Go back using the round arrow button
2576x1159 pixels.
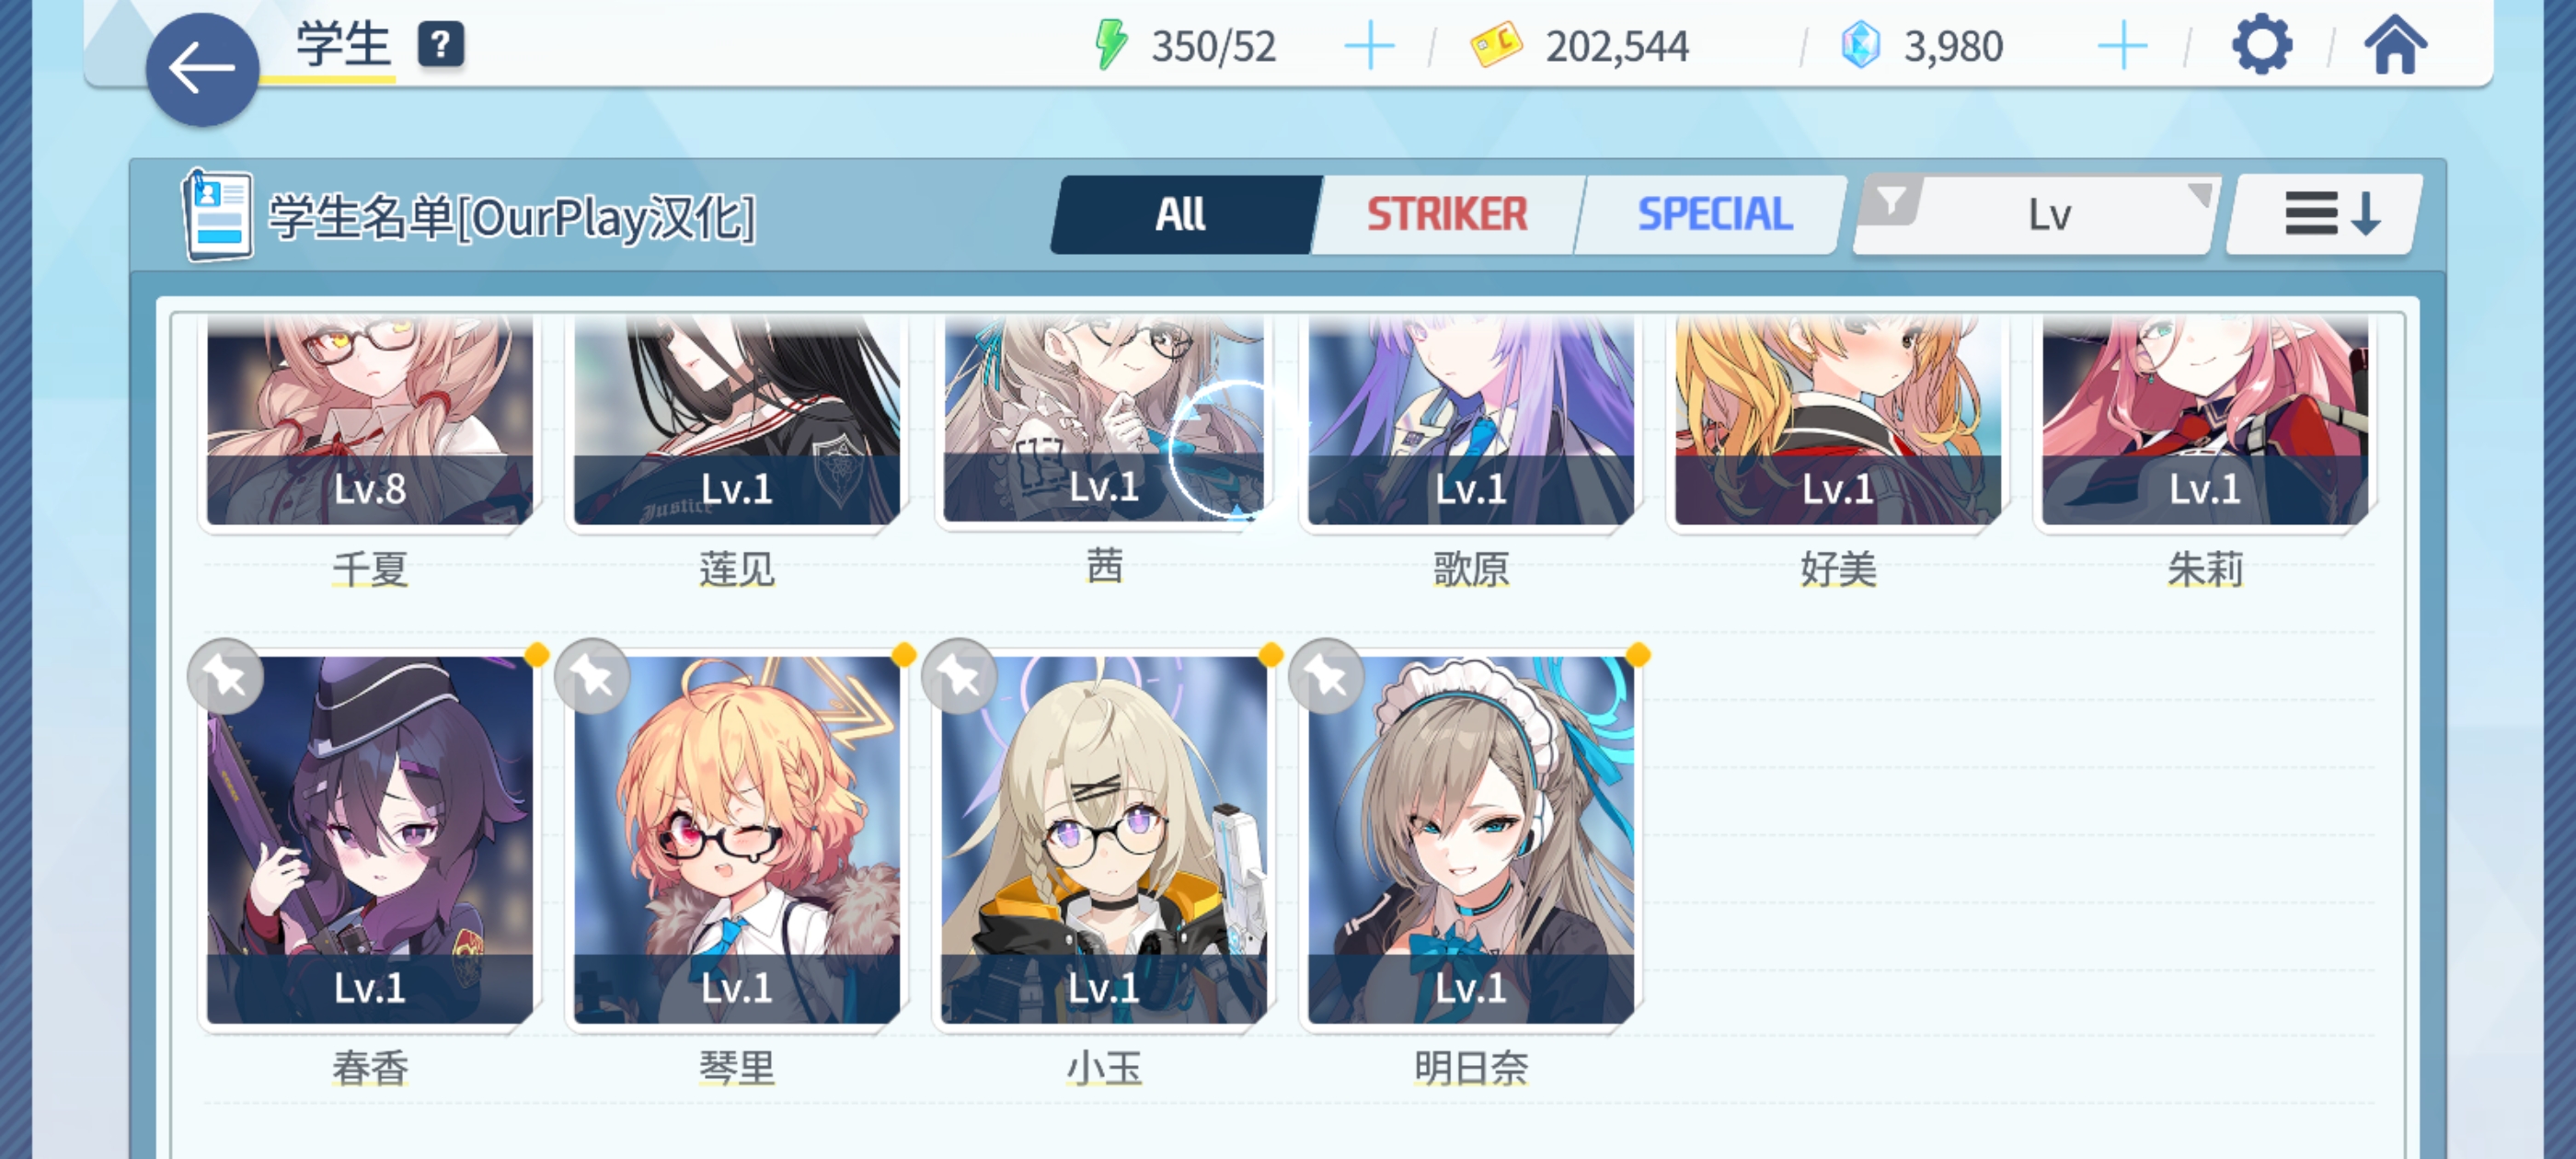(202, 69)
